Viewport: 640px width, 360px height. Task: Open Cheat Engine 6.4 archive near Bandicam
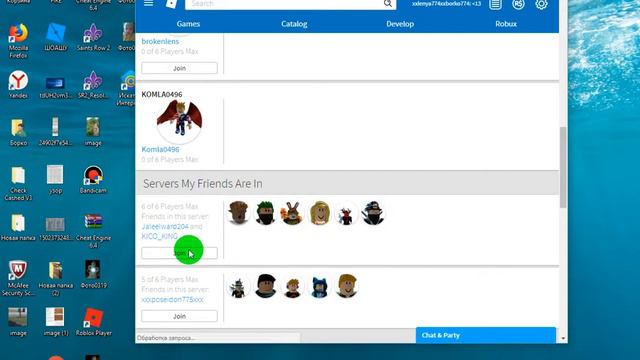[93, 231]
